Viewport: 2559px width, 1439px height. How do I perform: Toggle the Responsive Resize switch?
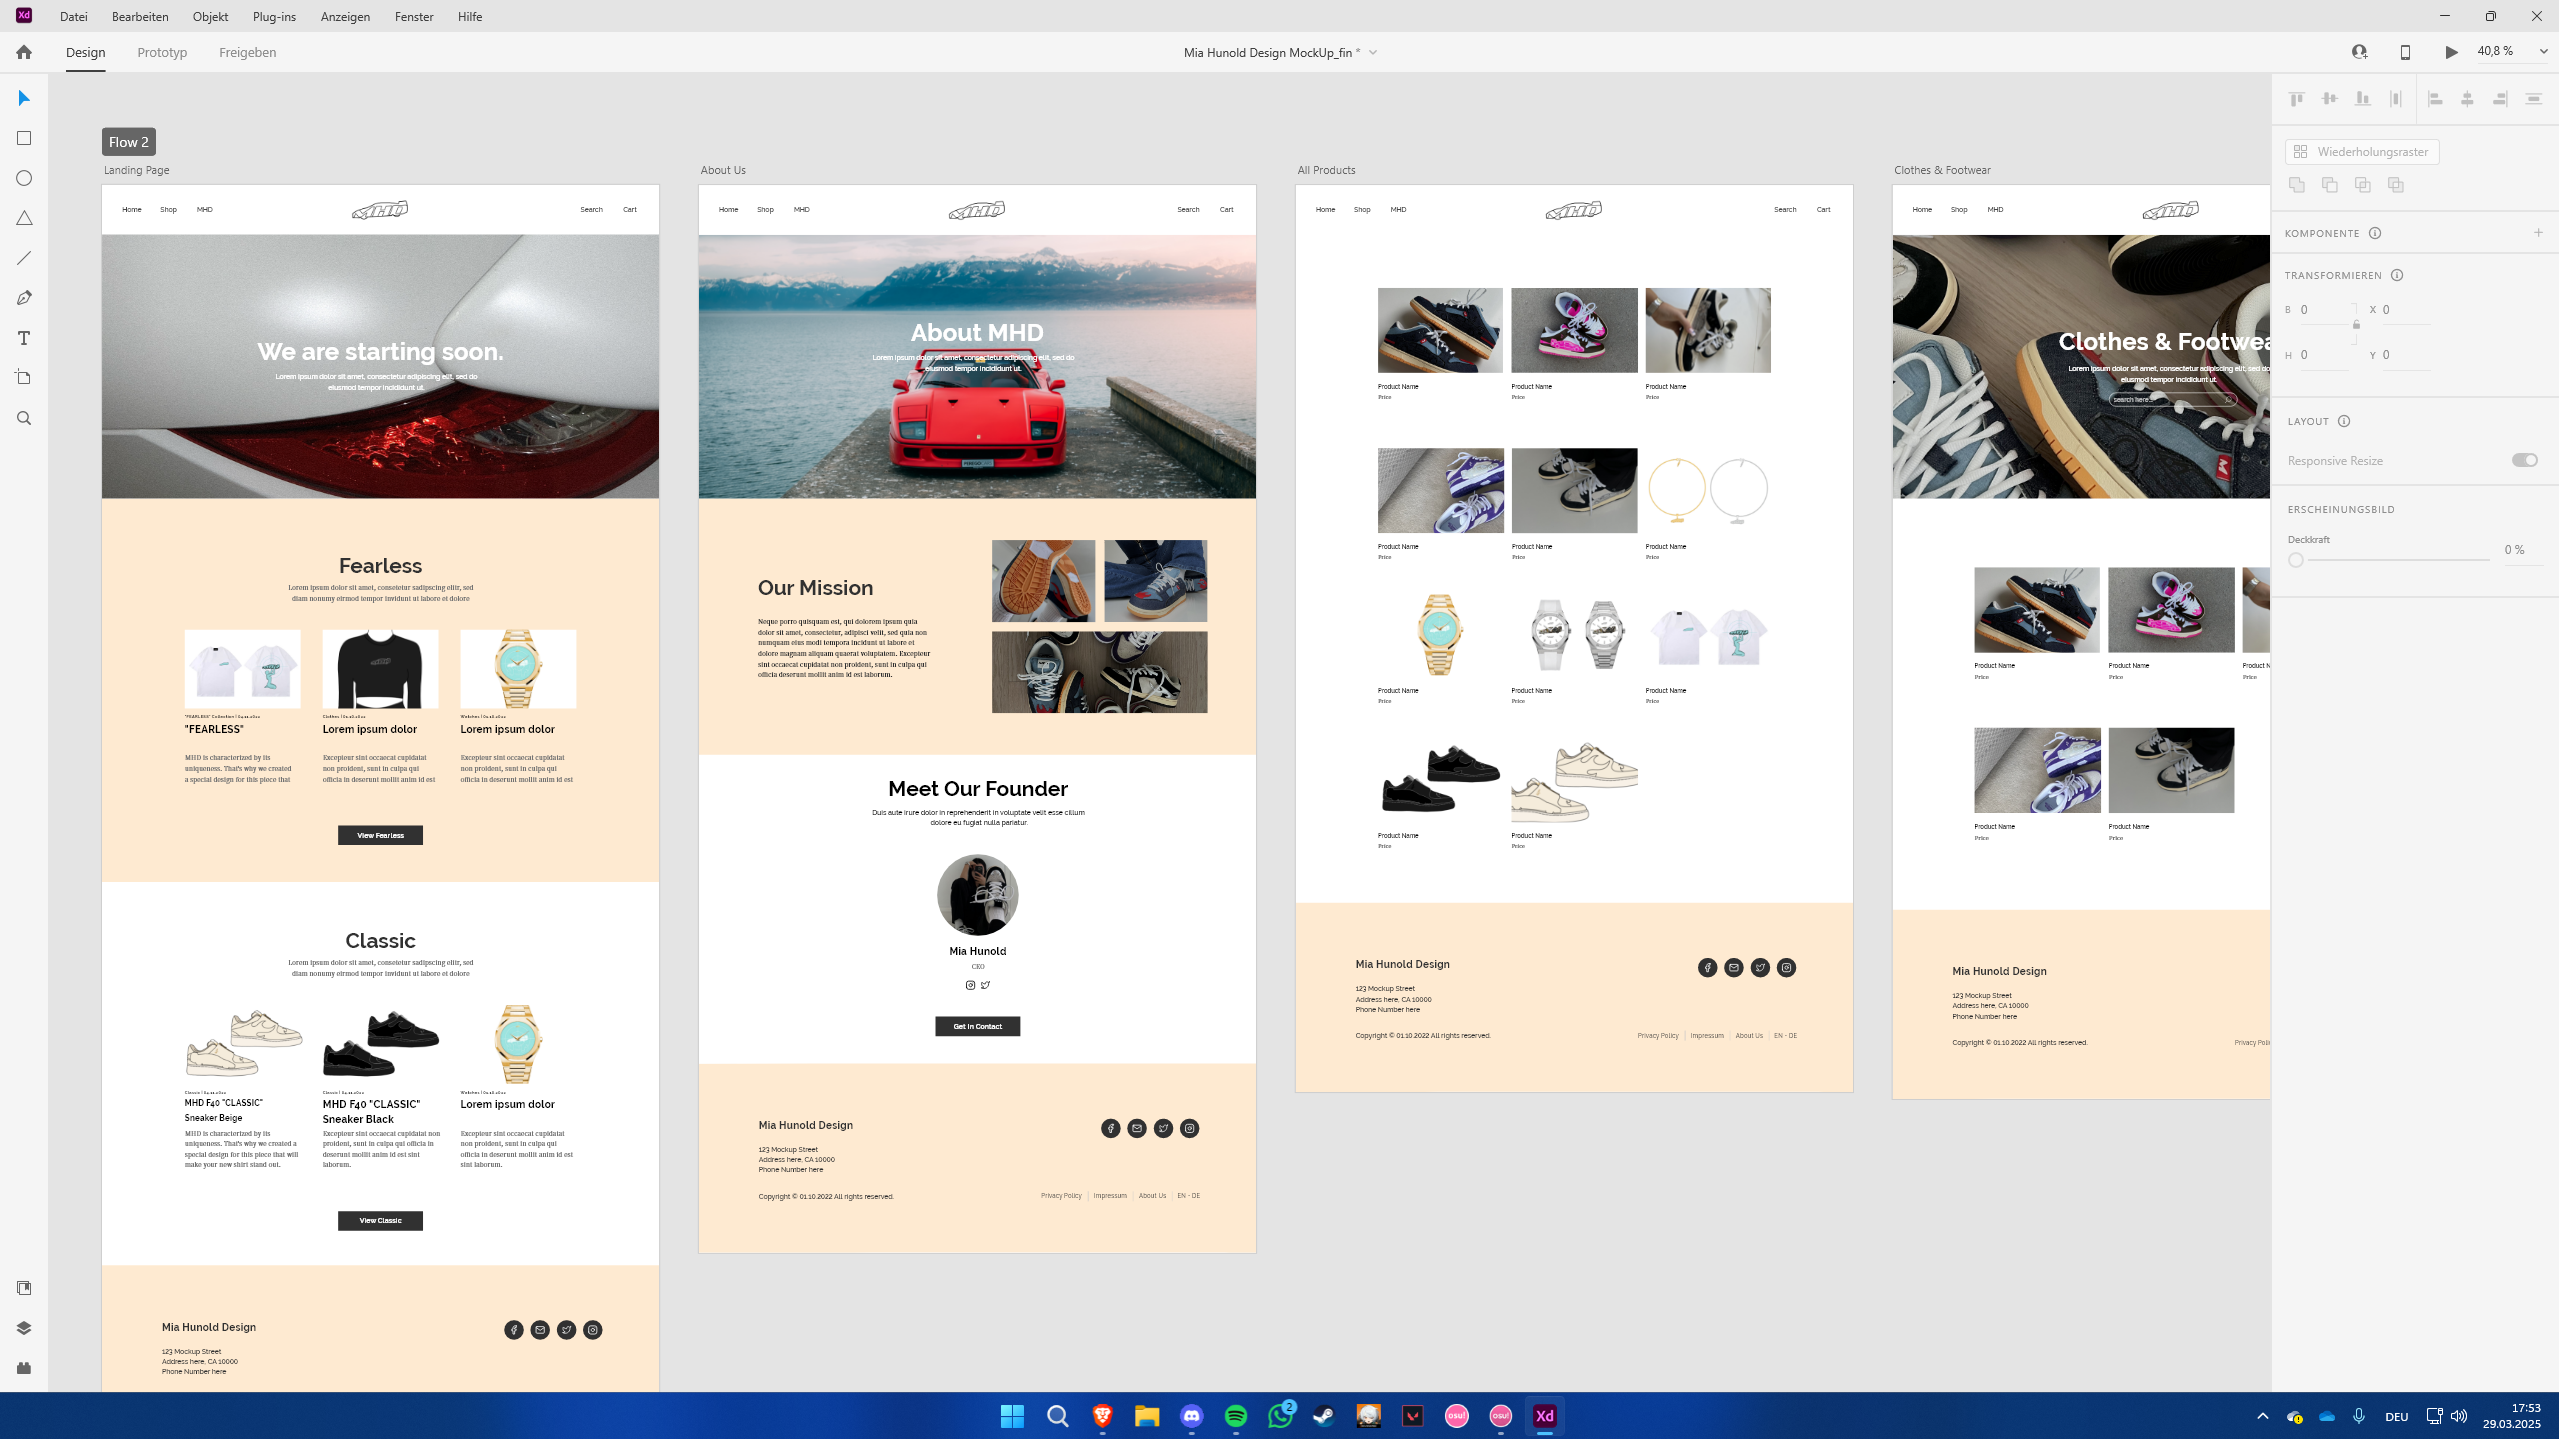[2524, 460]
